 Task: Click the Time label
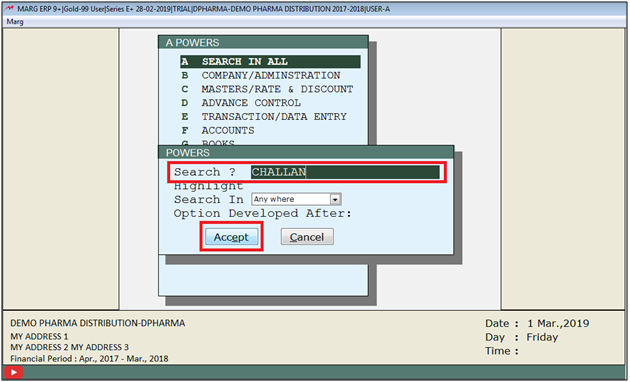[502, 351]
